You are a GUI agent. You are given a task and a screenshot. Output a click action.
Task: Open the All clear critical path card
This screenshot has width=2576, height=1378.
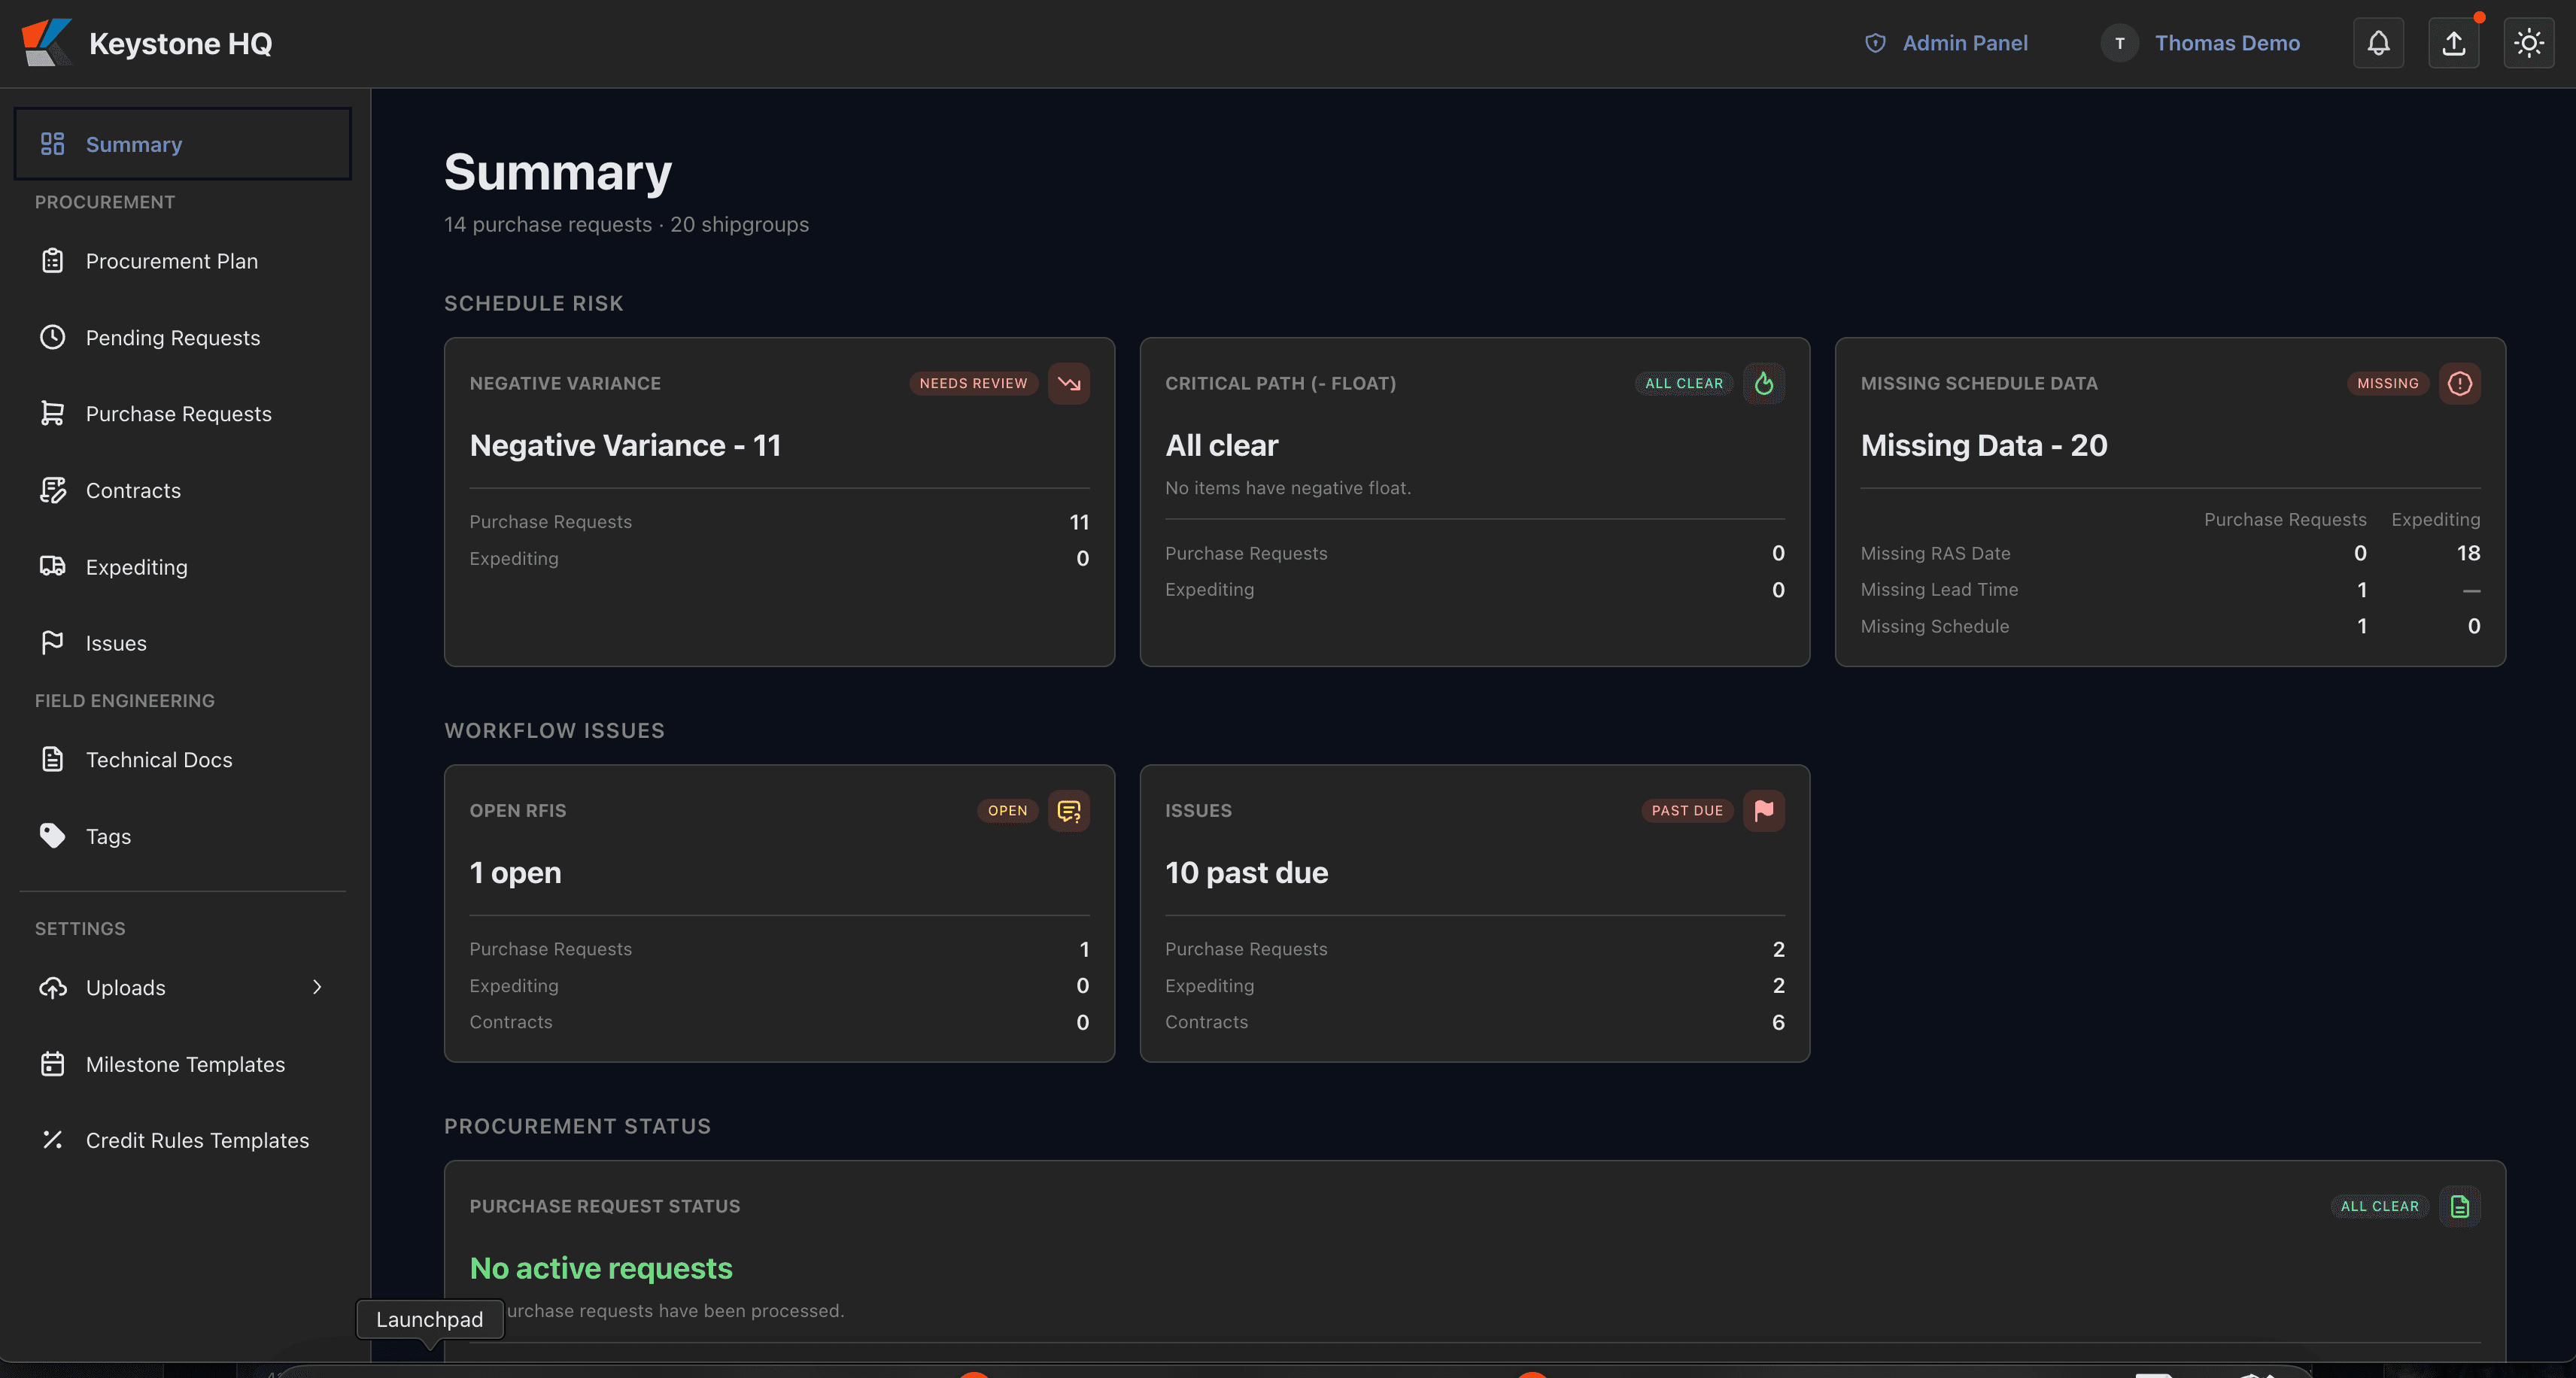pyautogui.click(x=1474, y=502)
